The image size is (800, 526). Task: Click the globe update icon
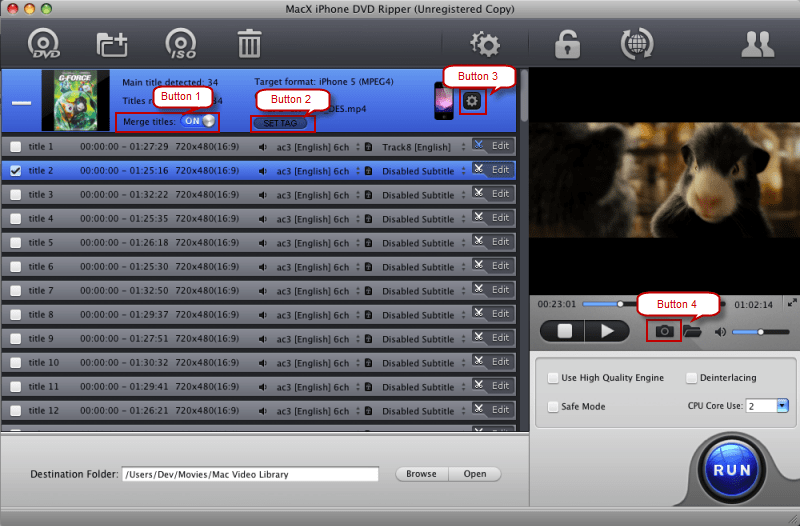pyautogui.click(x=637, y=44)
